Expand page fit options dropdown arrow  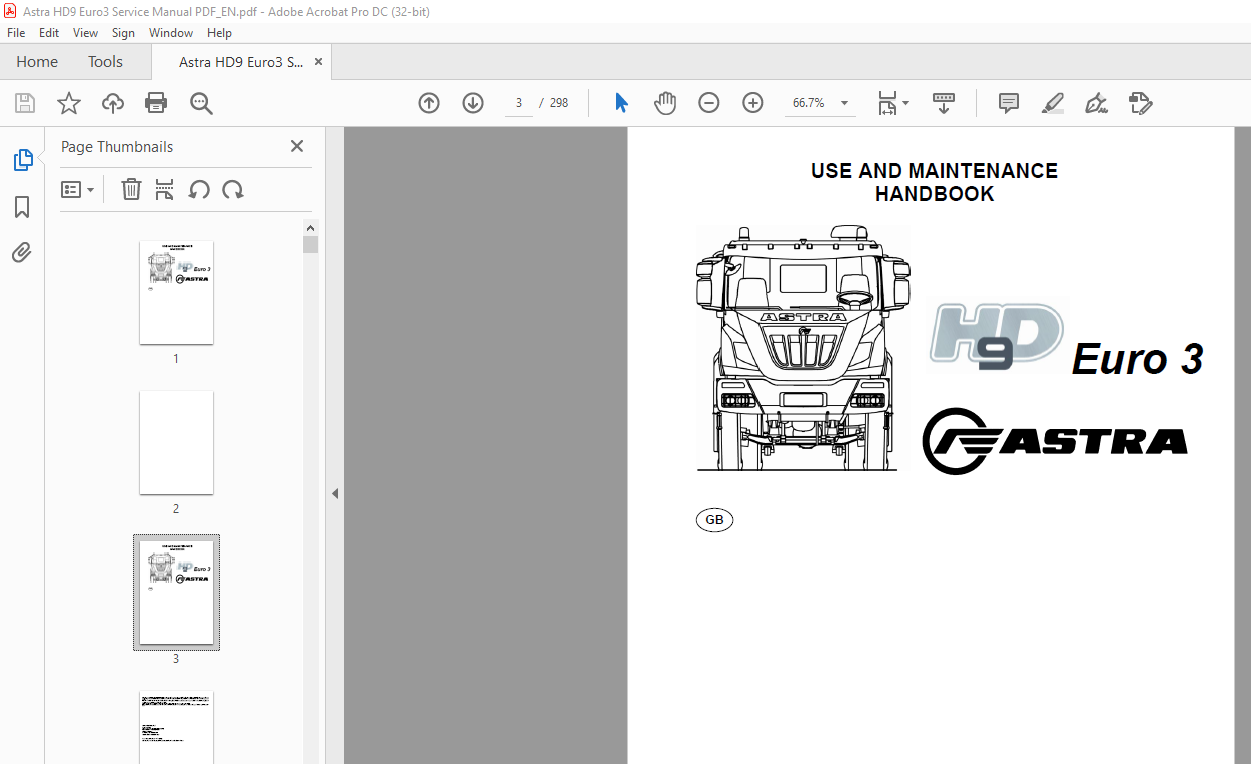[x=906, y=102]
